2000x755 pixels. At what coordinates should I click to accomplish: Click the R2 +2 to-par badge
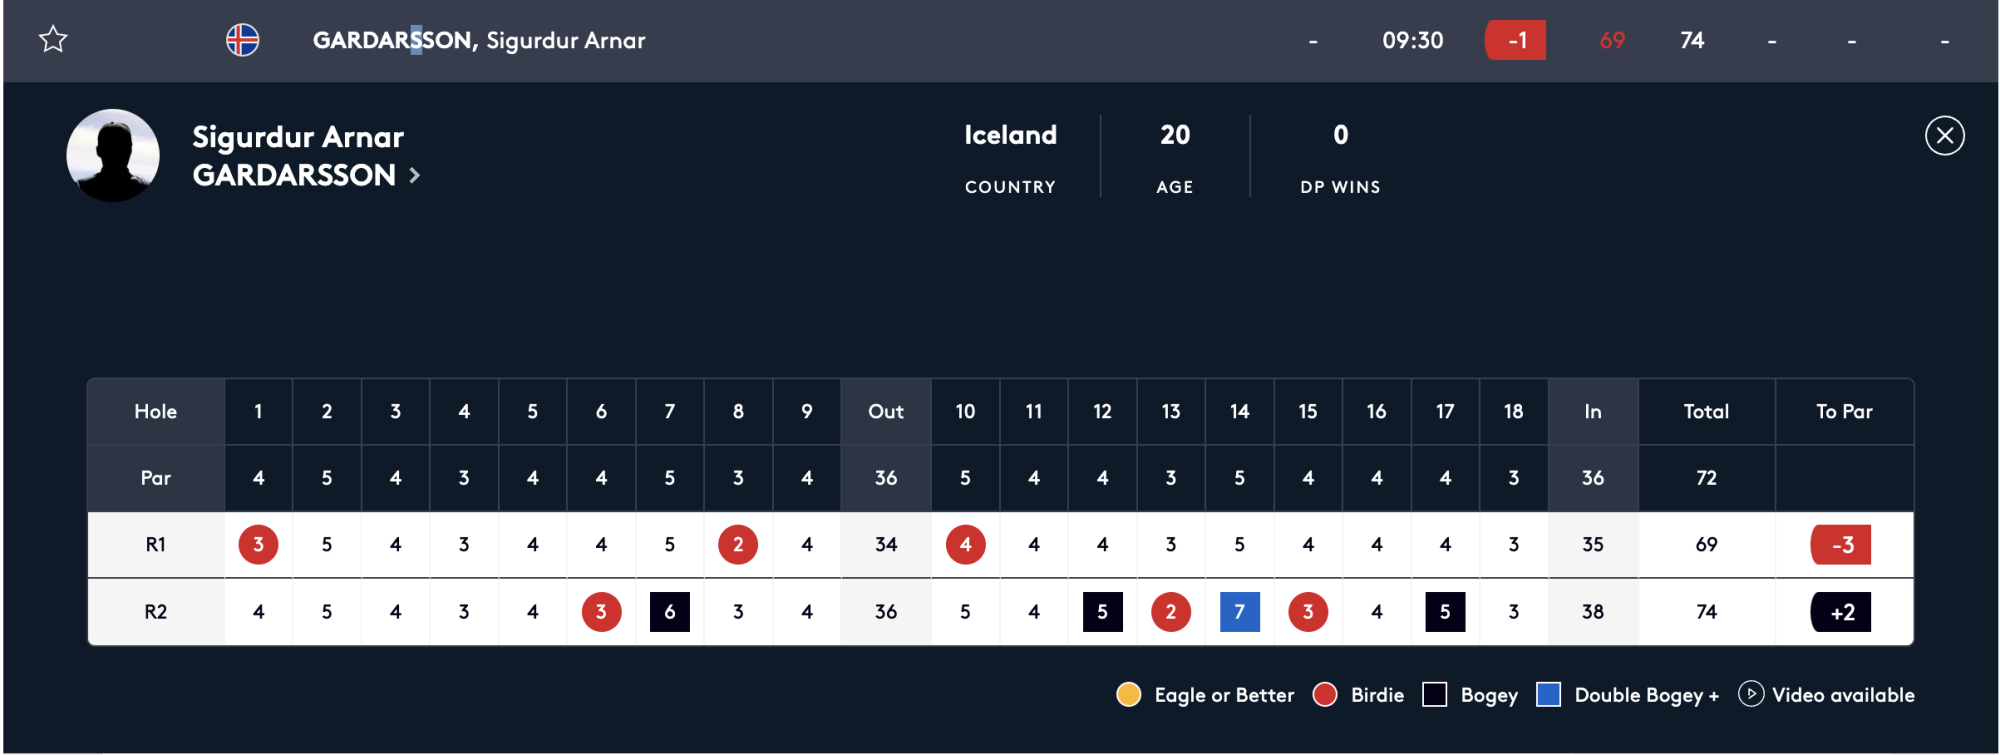(x=1841, y=612)
